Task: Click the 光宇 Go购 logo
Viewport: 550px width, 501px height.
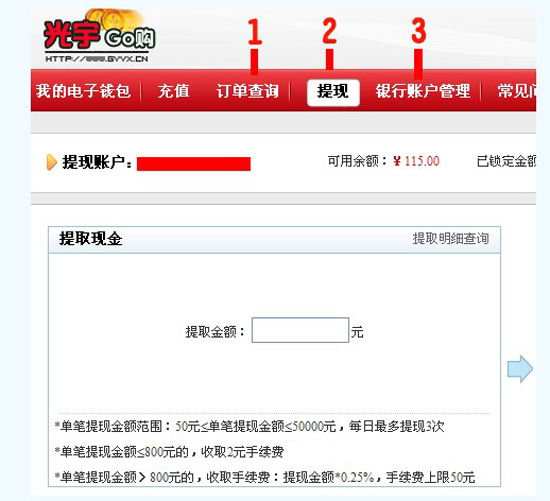Action: (99, 36)
